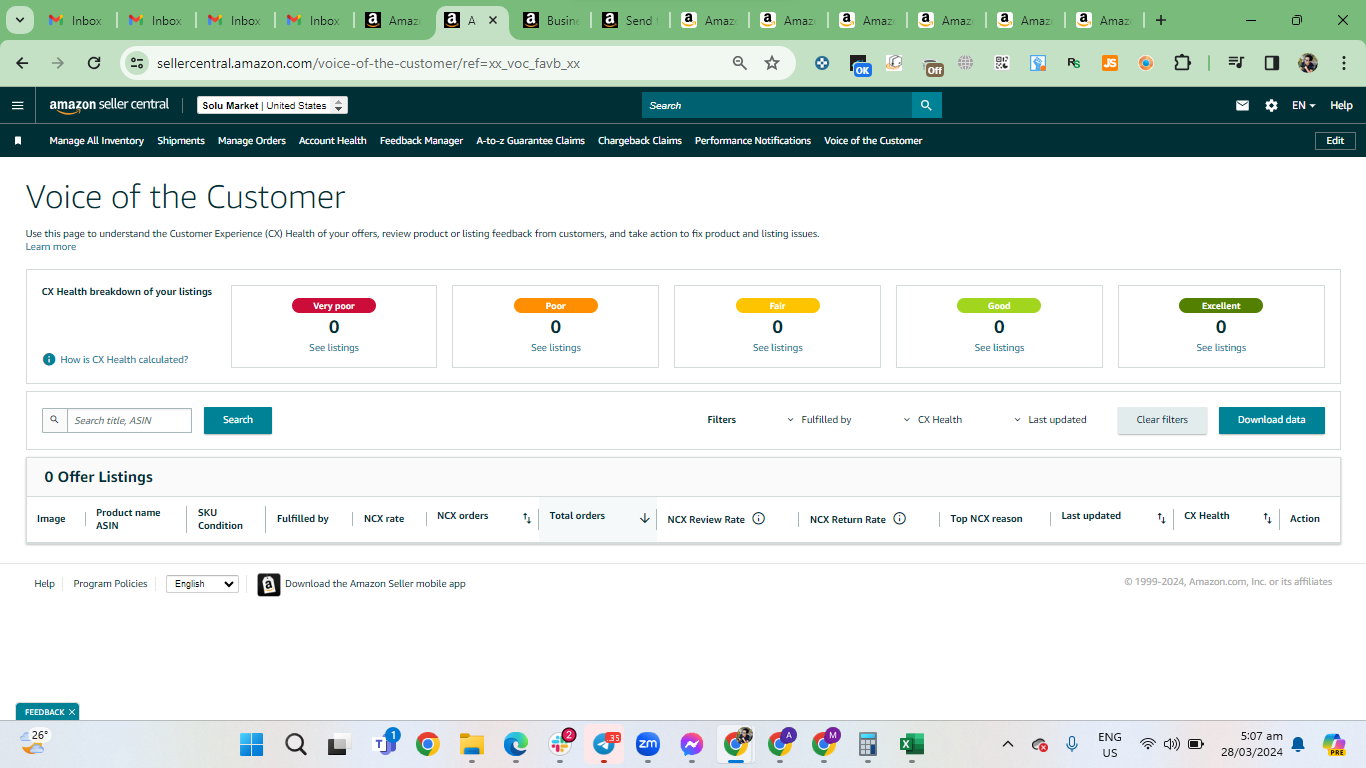Open Excel from the taskbar
The width and height of the screenshot is (1366, 768).
[910, 744]
